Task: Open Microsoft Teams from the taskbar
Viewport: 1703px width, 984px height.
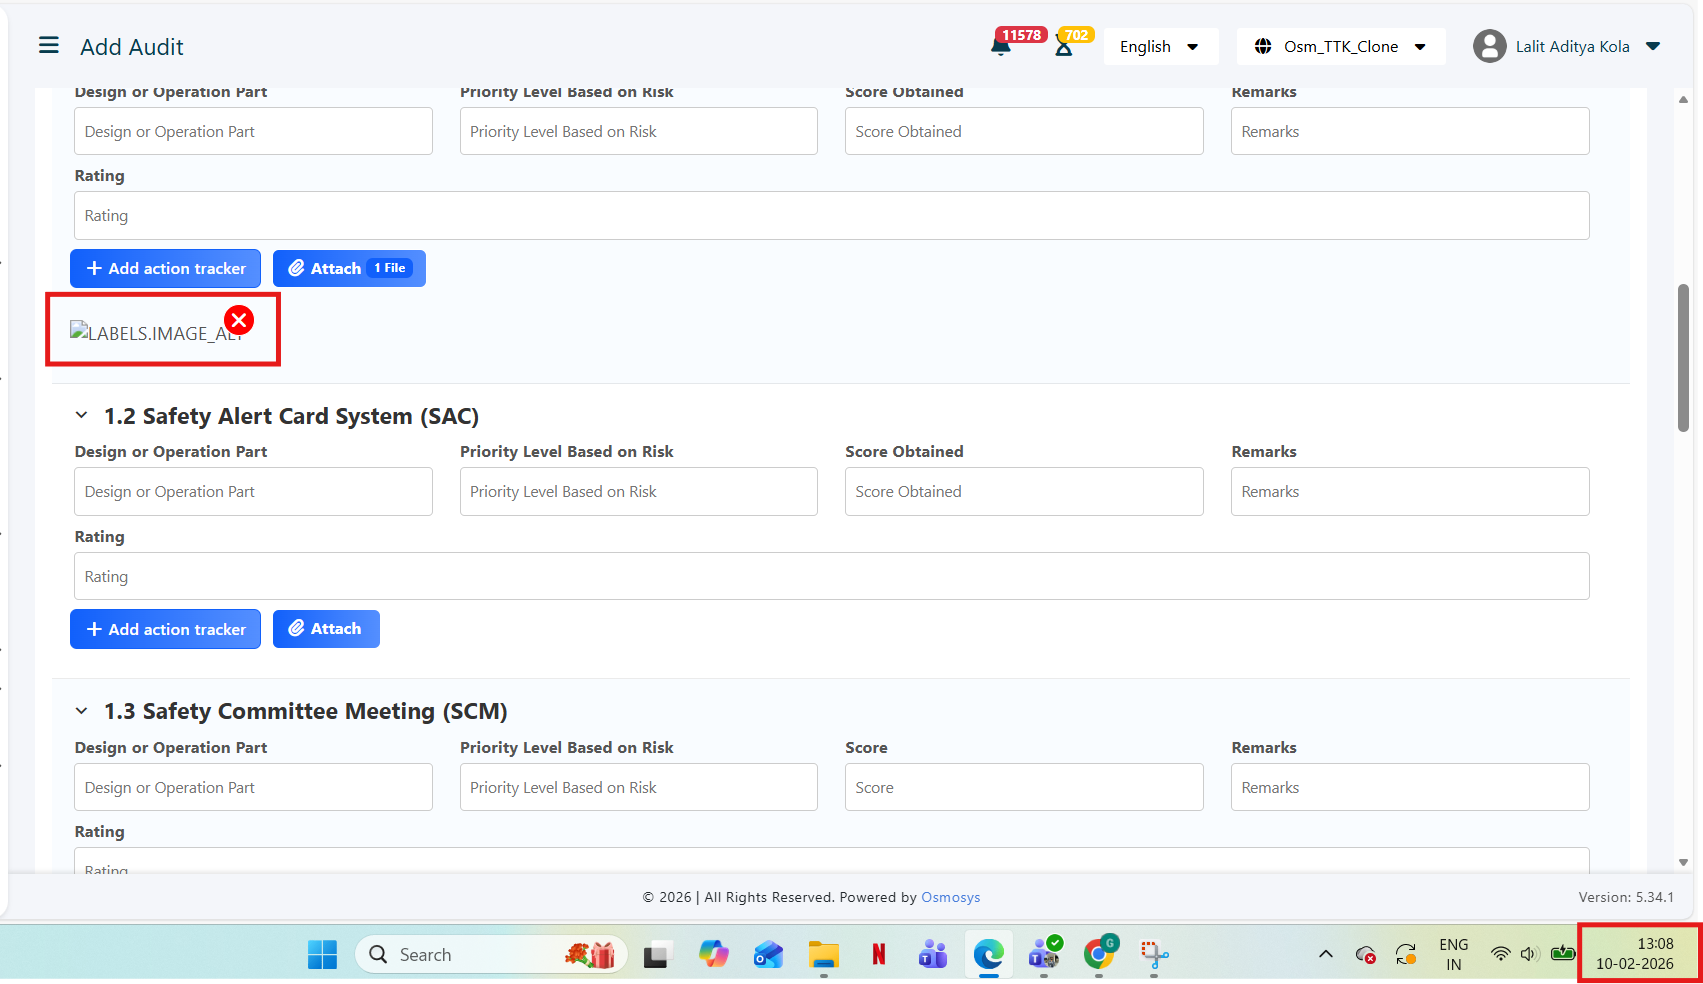Action: (x=932, y=954)
